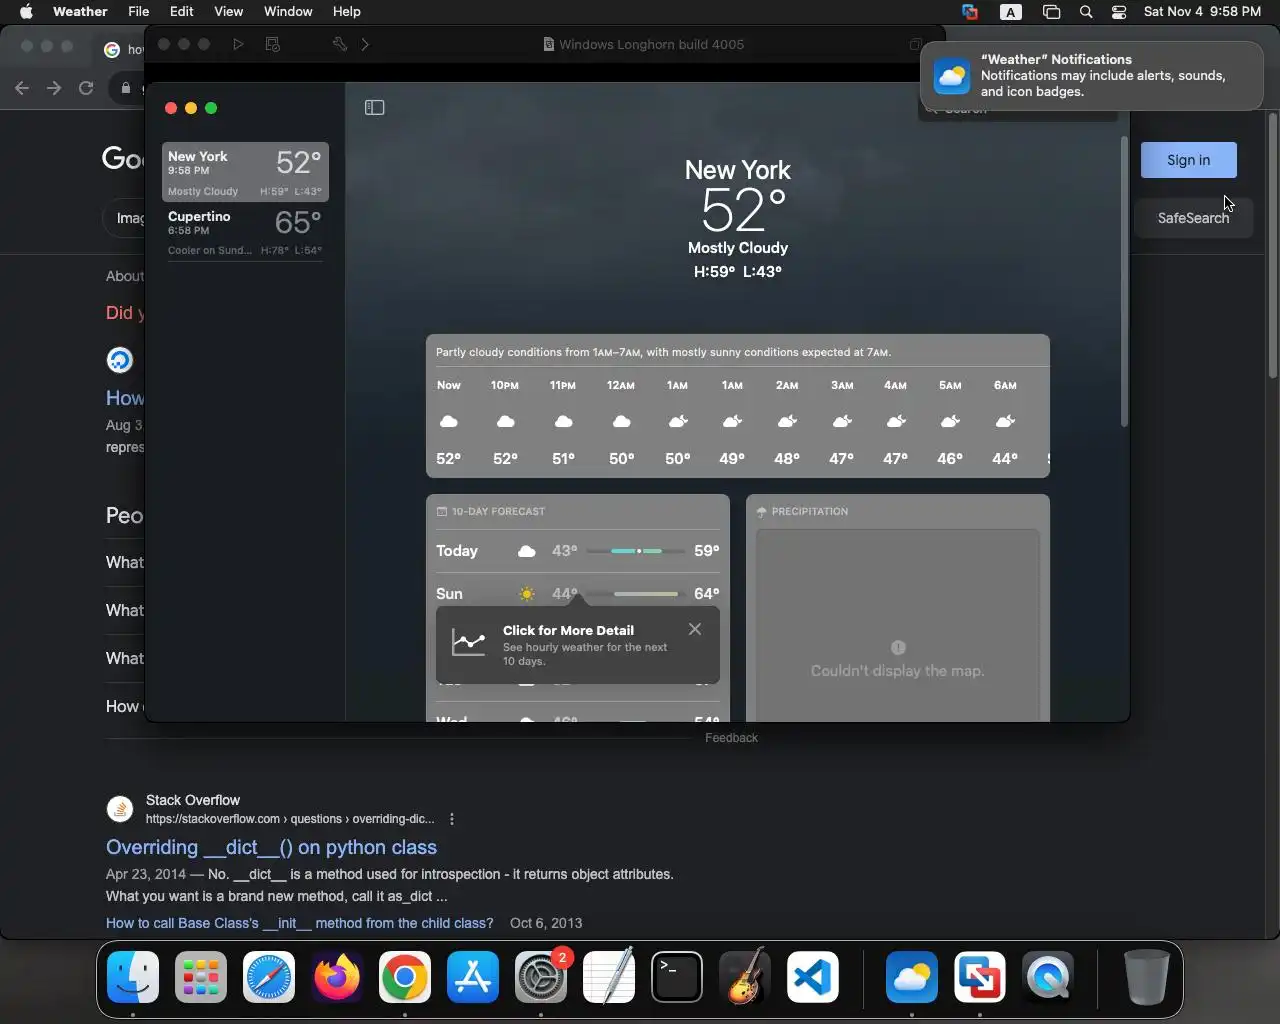The width and height of the screenshot is (1280, 1024).
Task: Dismiss the Click for More Detail tip
Action: point(695,629)
